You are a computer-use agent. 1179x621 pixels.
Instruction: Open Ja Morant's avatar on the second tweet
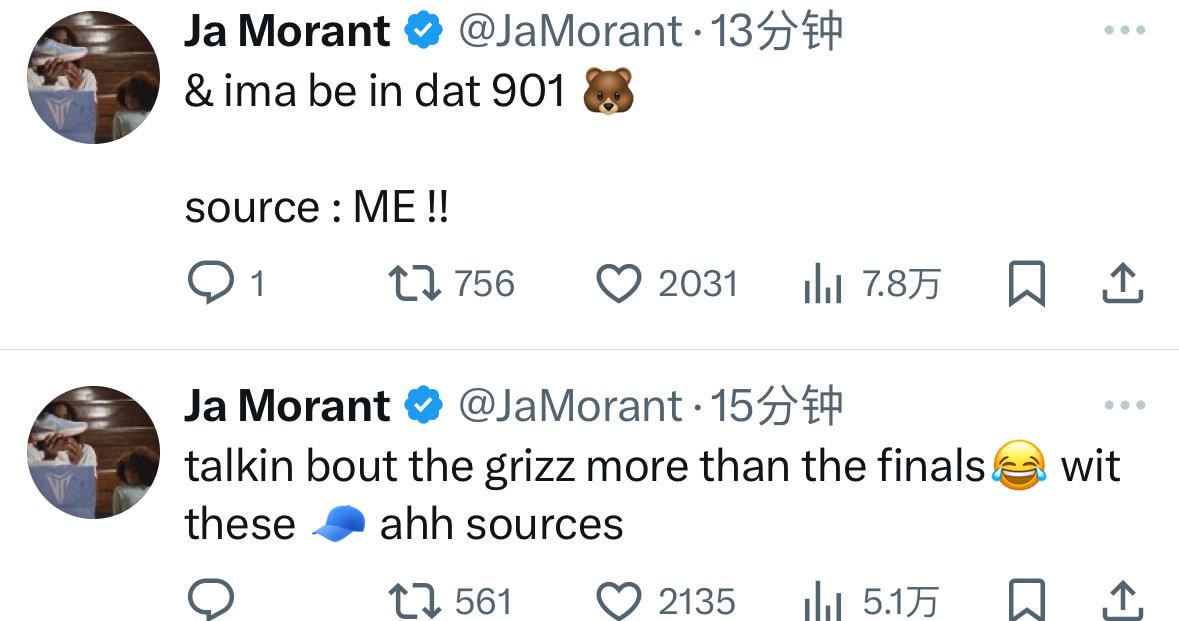click(93, 451)
